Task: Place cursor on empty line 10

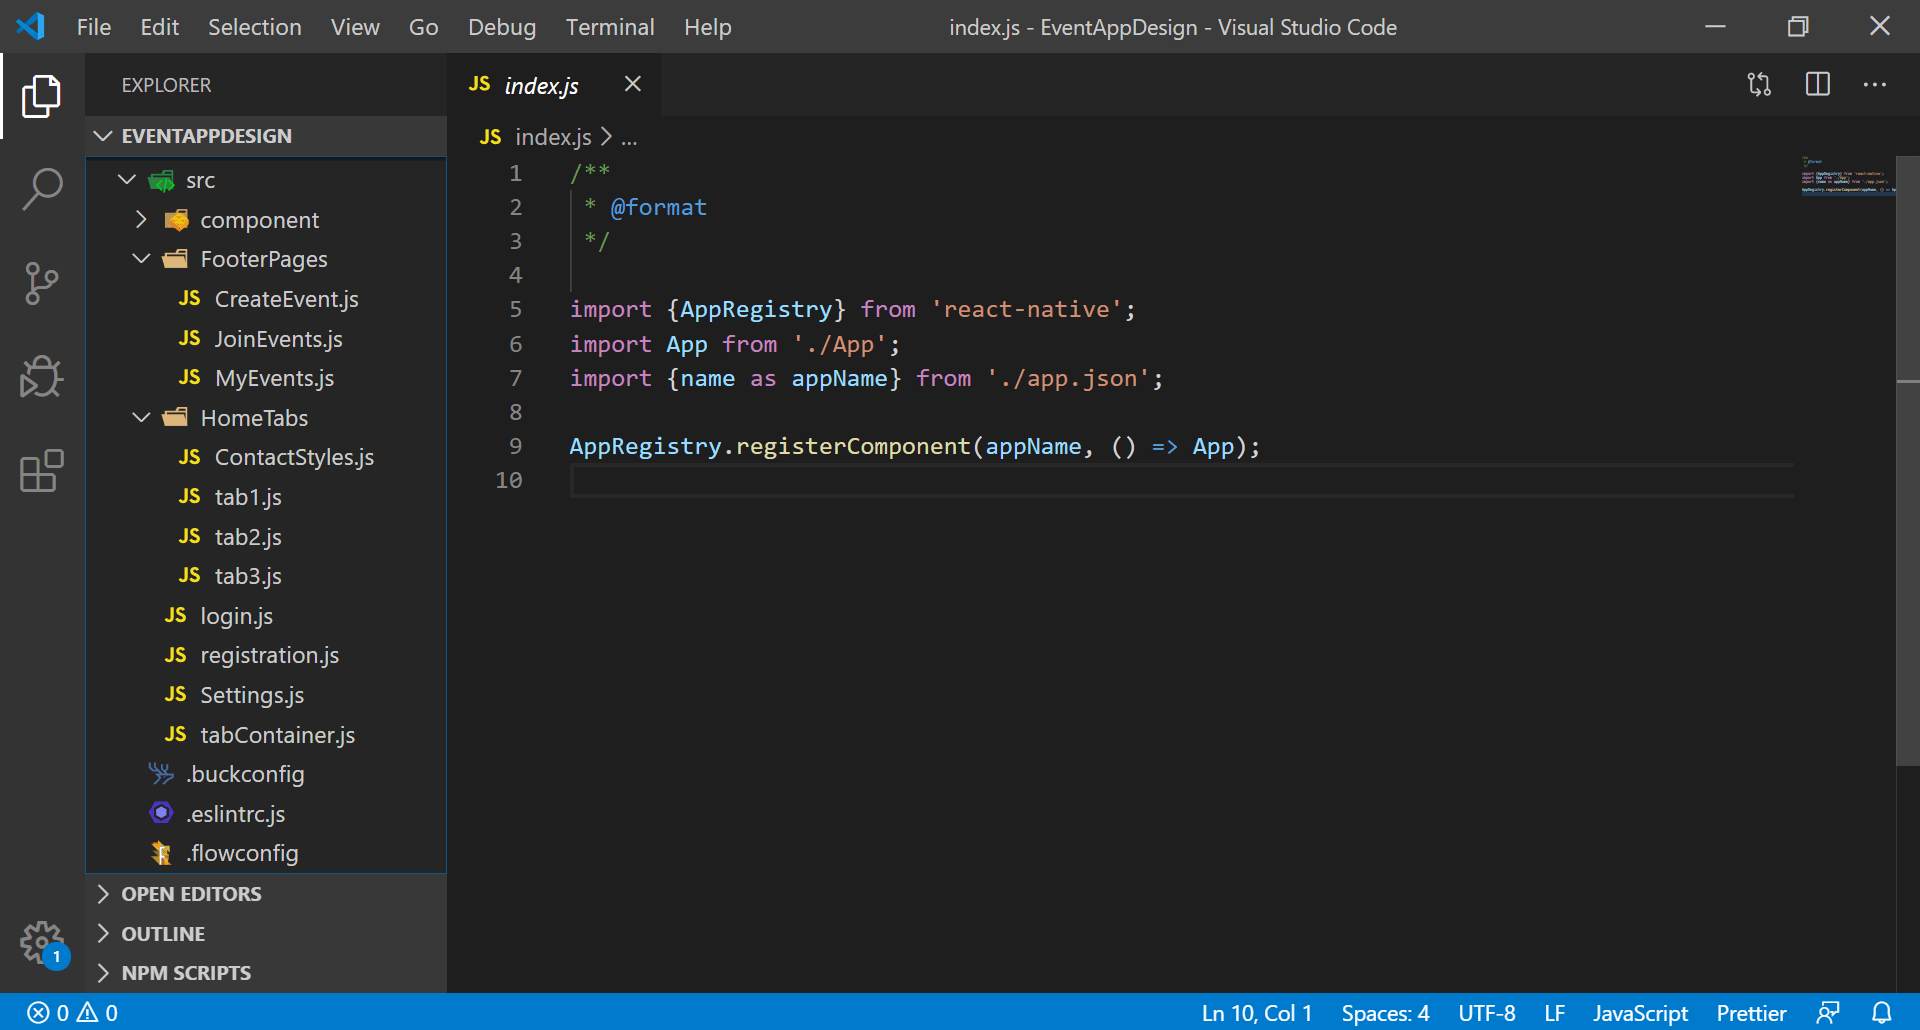Action: 1182,480
